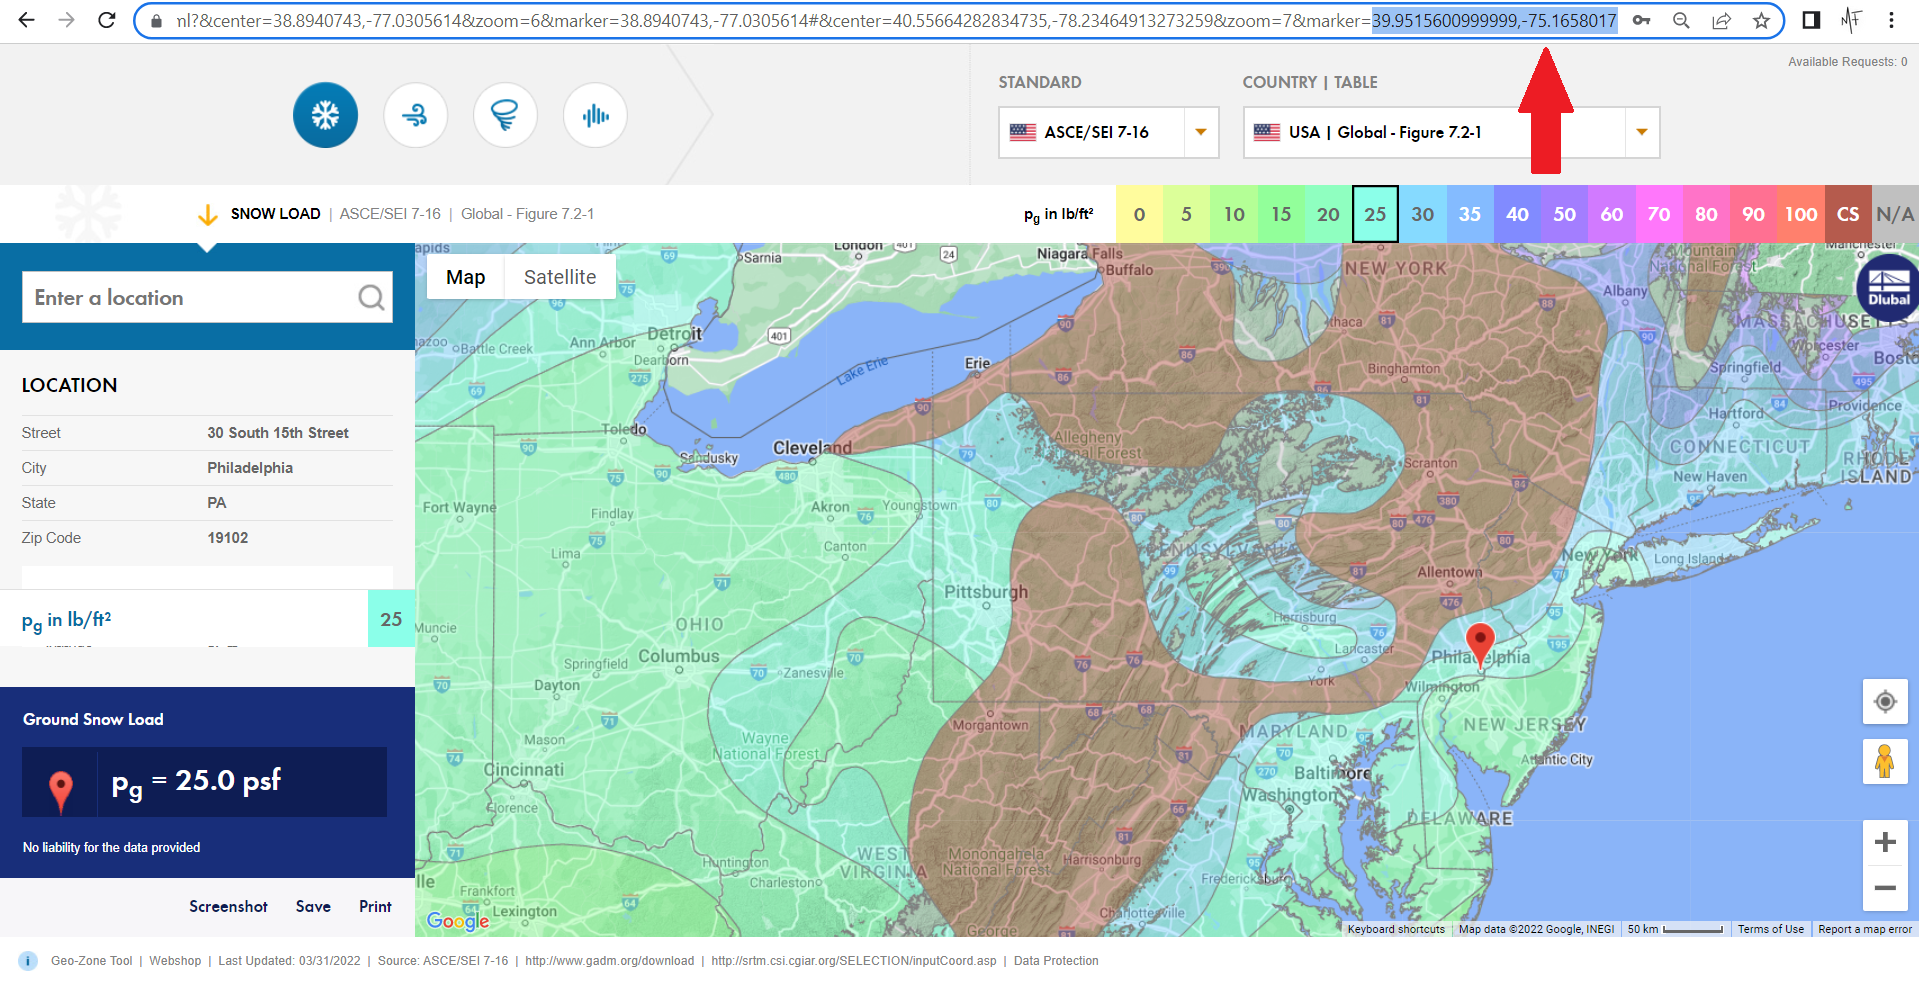Click the Enter a location field
This screenshot has width=1919, height=985.
[x=207, y=297]
